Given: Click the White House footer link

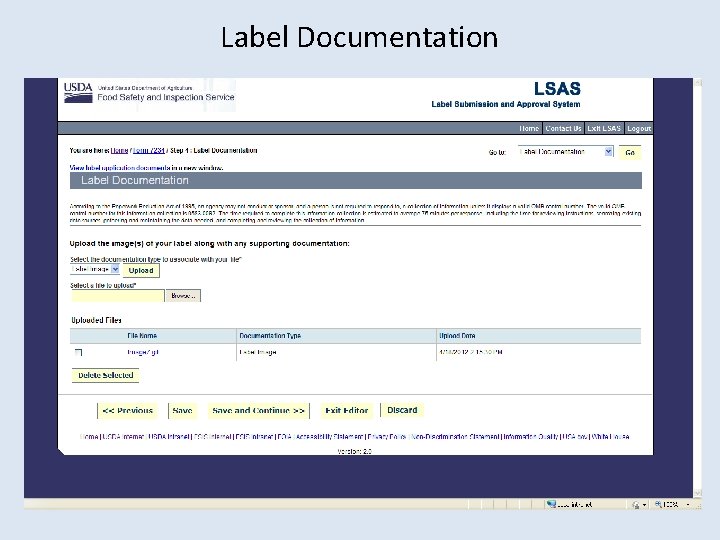Looking at the screenshot, I should click(x=610, y=437).
